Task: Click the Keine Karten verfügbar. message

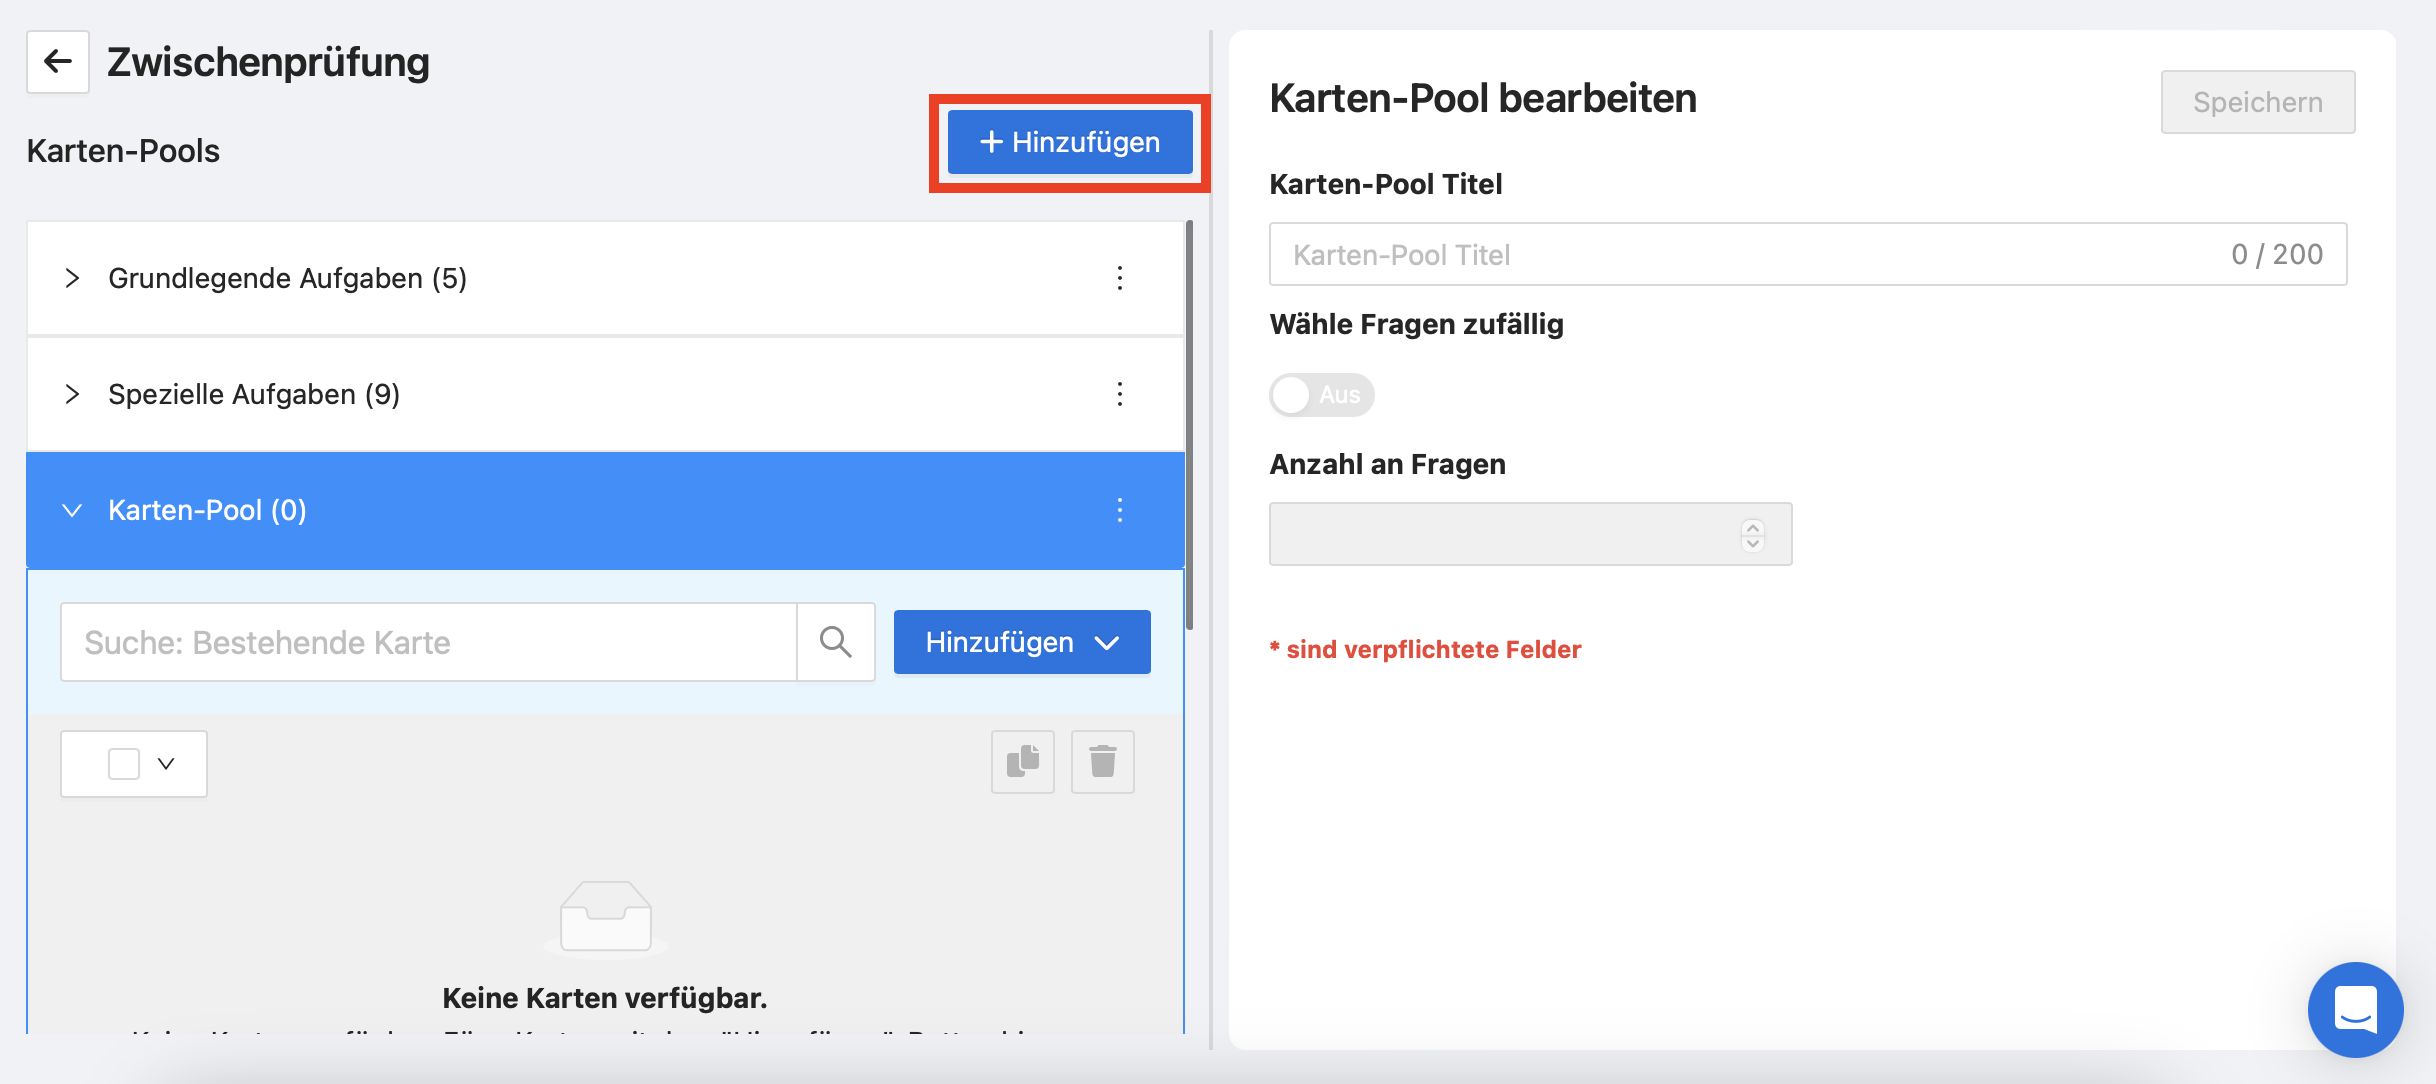Action: pos(604,998)
